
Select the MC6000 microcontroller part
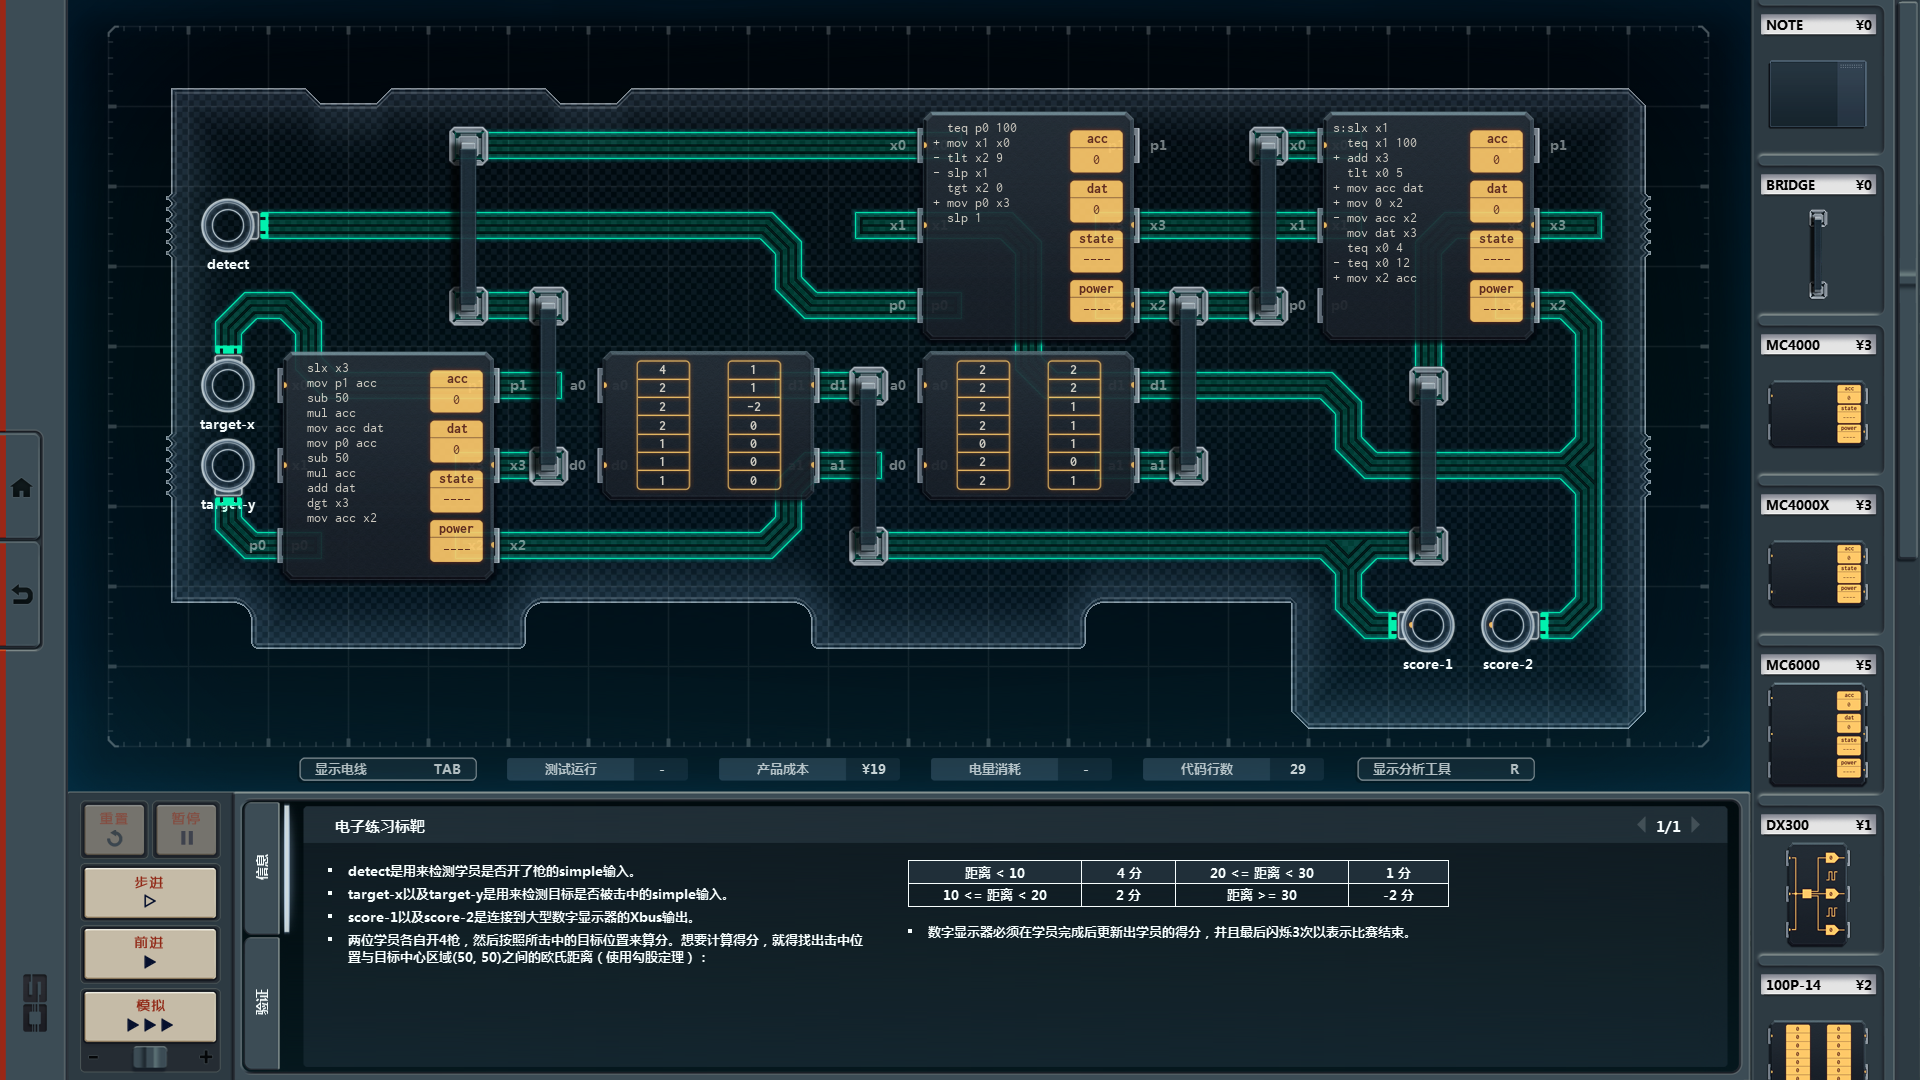1817,733
